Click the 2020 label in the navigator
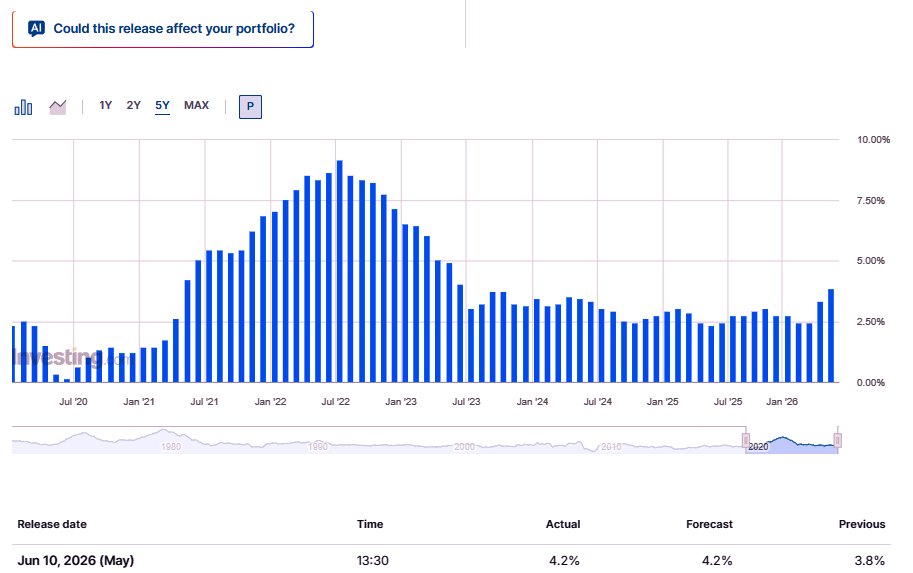Viewport: 913px width, 573px height. click(758, 447)
